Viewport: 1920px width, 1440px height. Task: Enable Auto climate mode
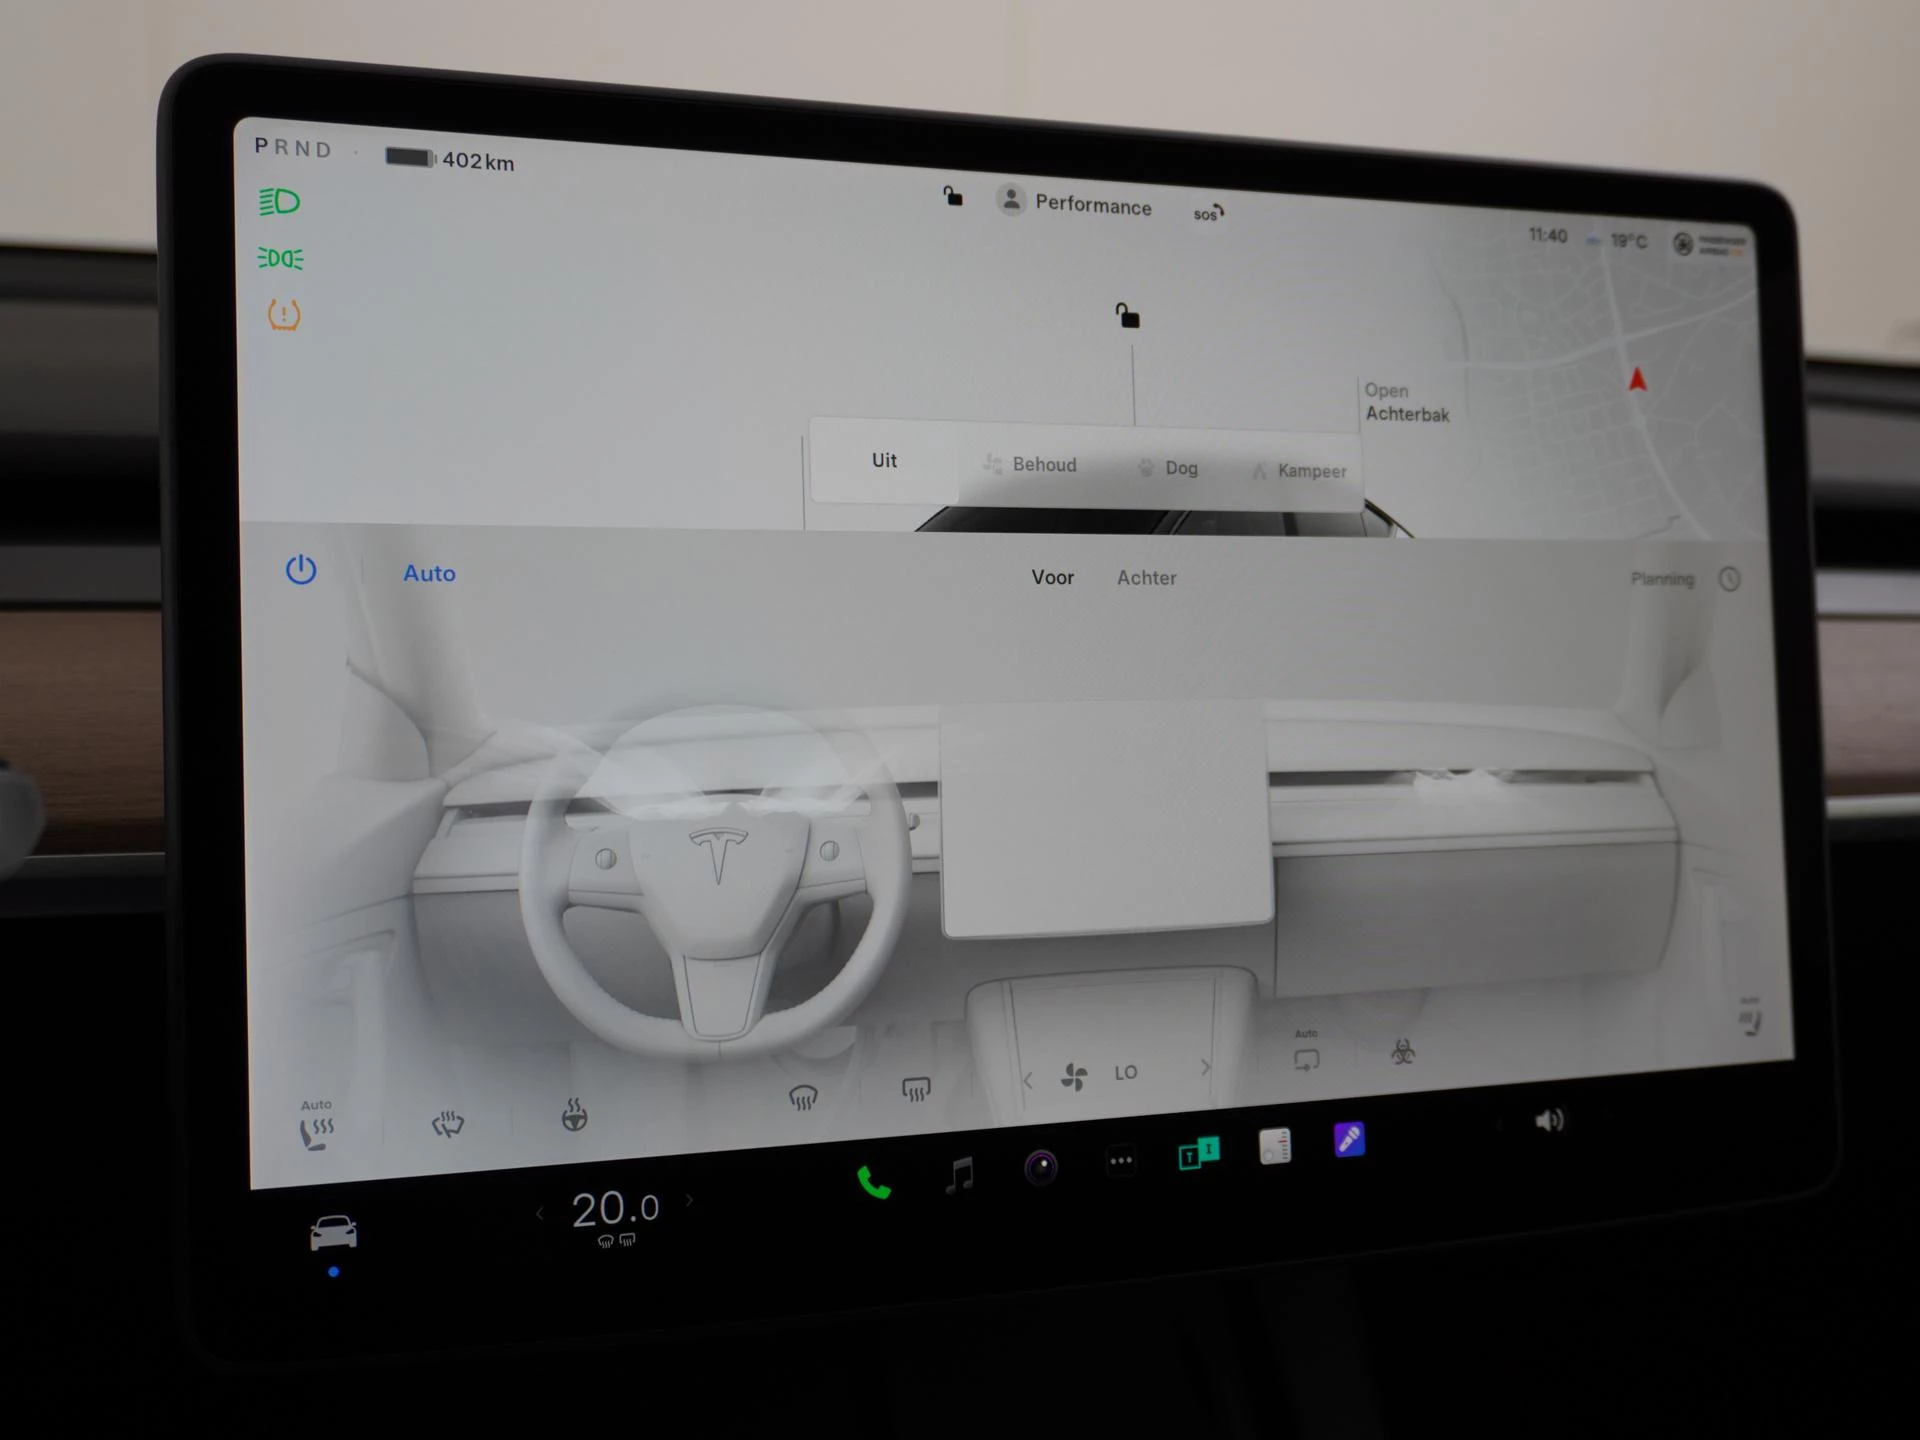pos(429,573)
